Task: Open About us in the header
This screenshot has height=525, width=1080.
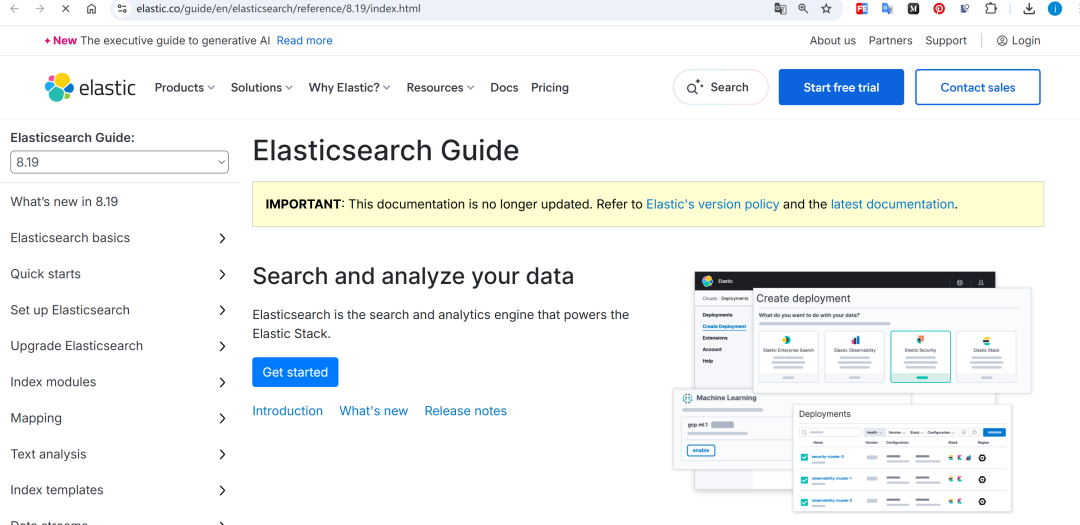Action: click(833, 41)
